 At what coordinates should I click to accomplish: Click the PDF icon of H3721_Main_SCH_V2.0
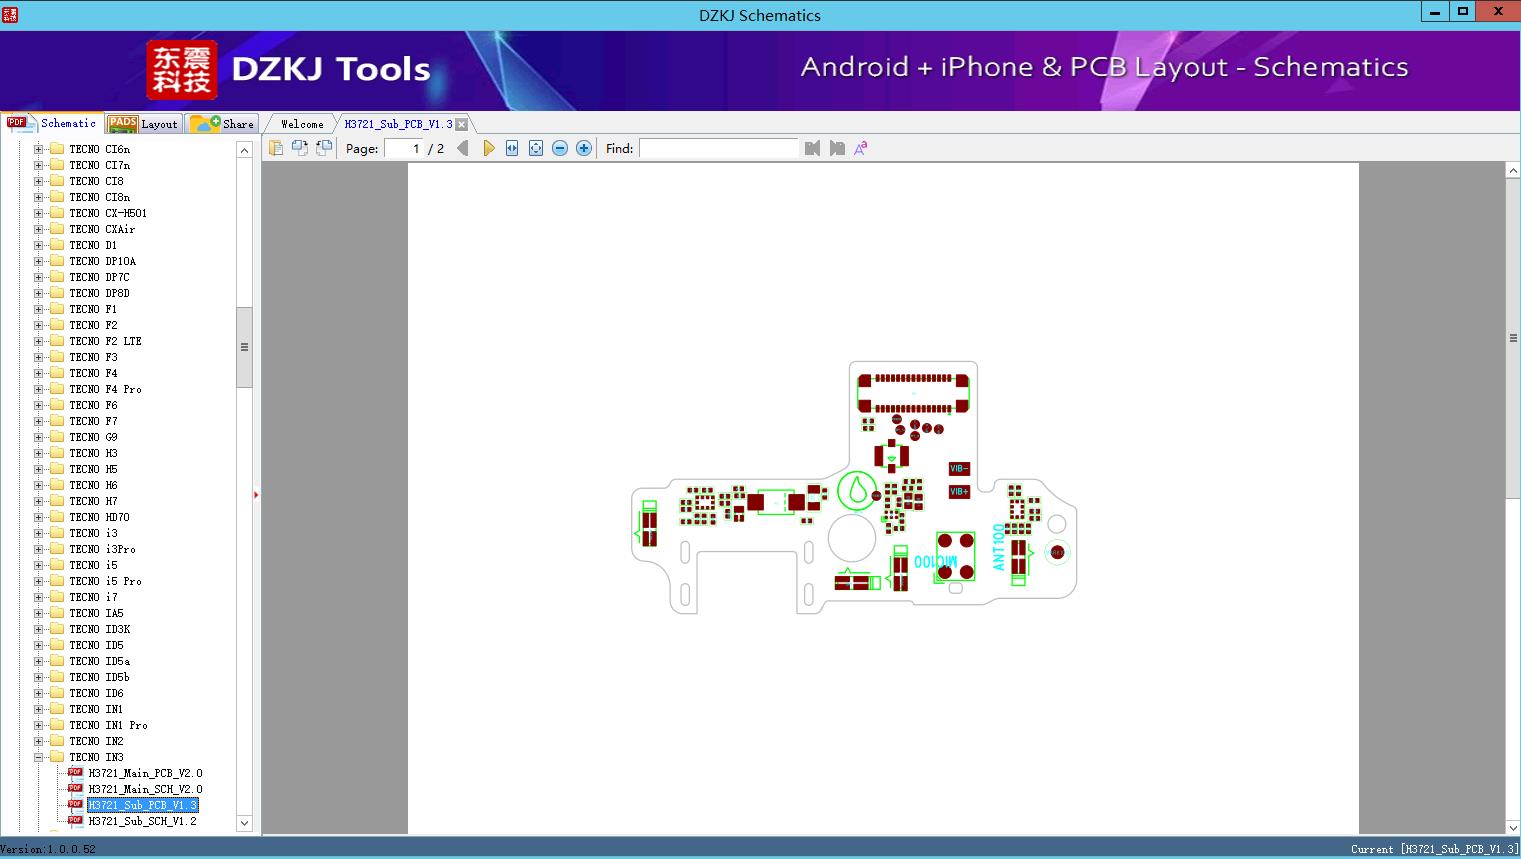[x=75, y=789]
